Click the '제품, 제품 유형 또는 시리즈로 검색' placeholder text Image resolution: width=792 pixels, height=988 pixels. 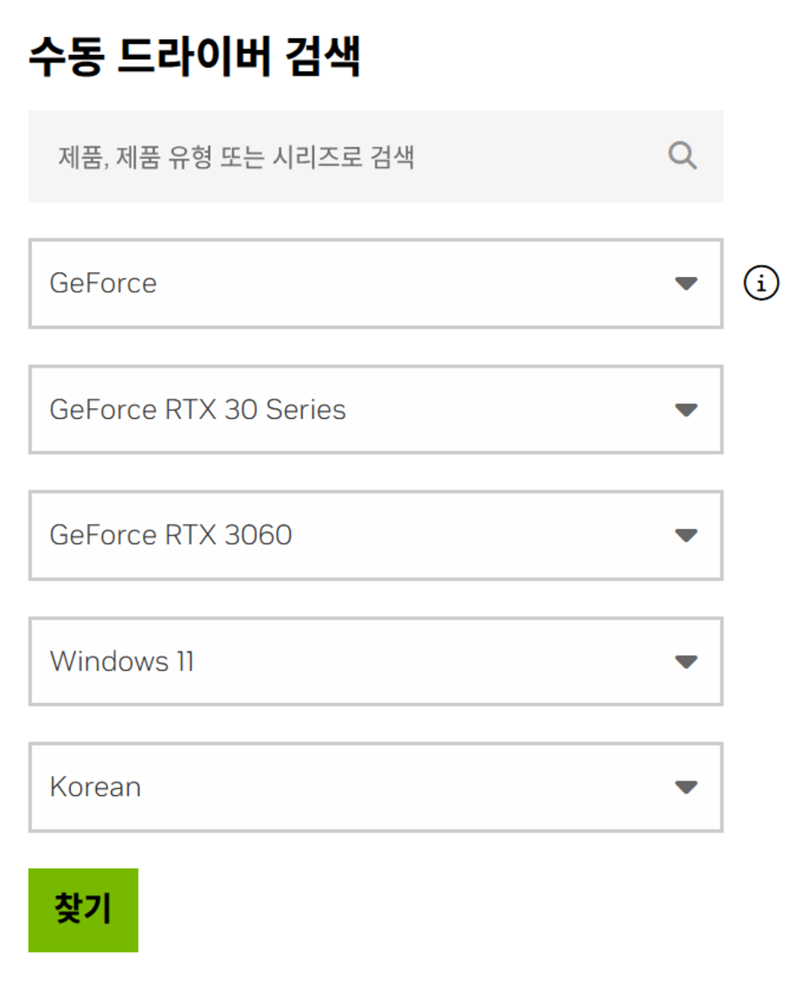click(236, 157)
